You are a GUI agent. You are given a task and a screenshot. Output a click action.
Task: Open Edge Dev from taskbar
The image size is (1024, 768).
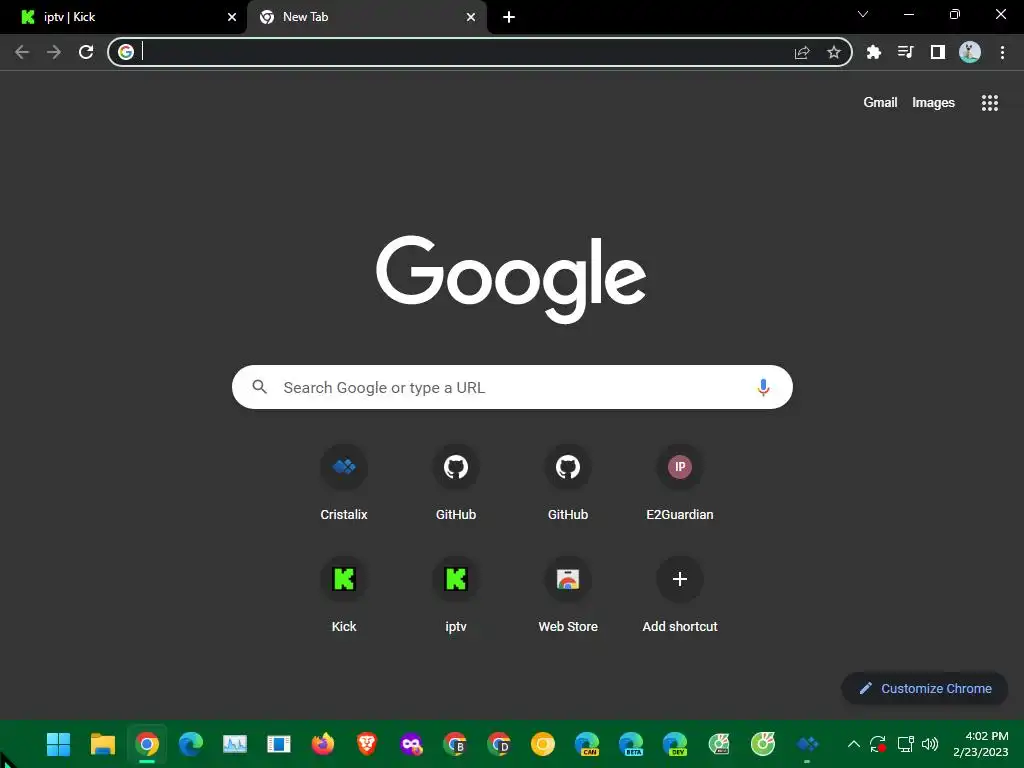(x=675, y=744)
